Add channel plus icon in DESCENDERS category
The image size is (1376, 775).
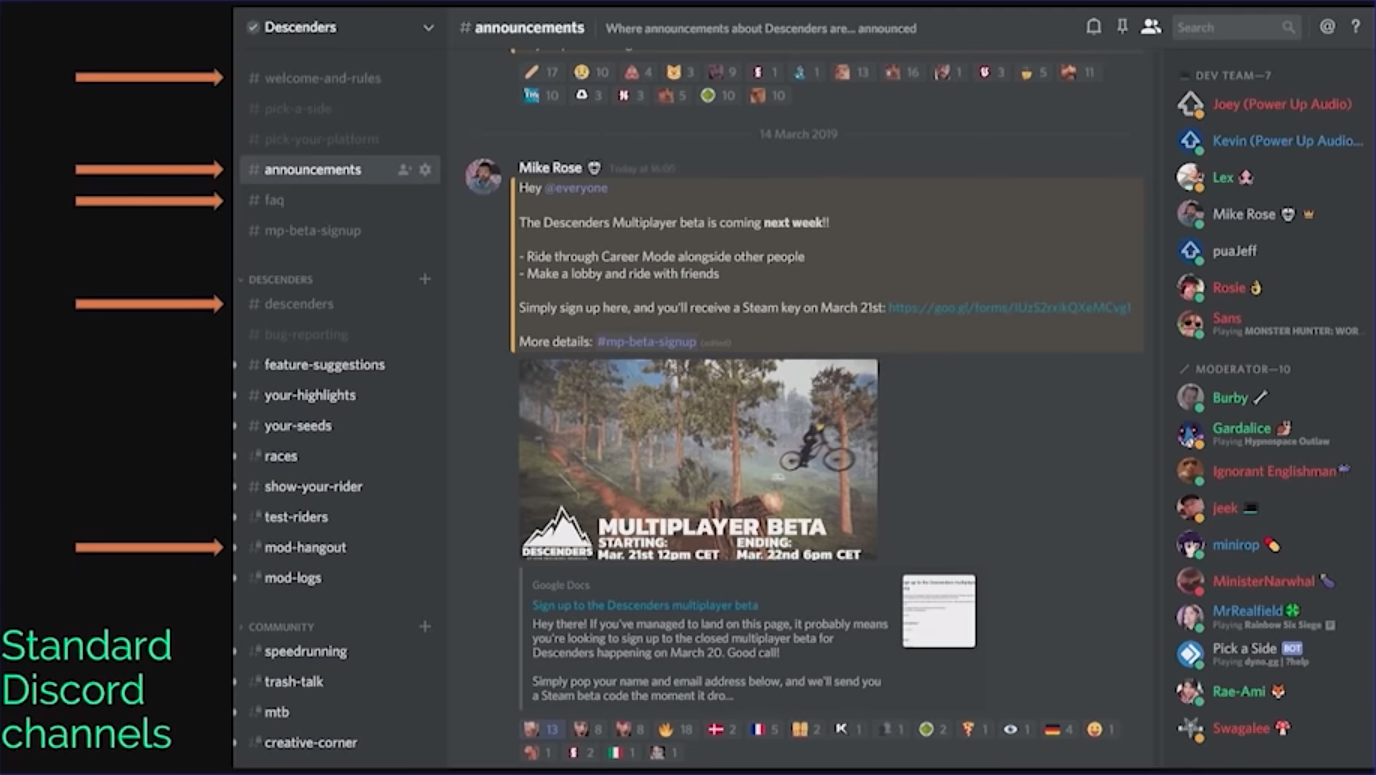(425, 279)
